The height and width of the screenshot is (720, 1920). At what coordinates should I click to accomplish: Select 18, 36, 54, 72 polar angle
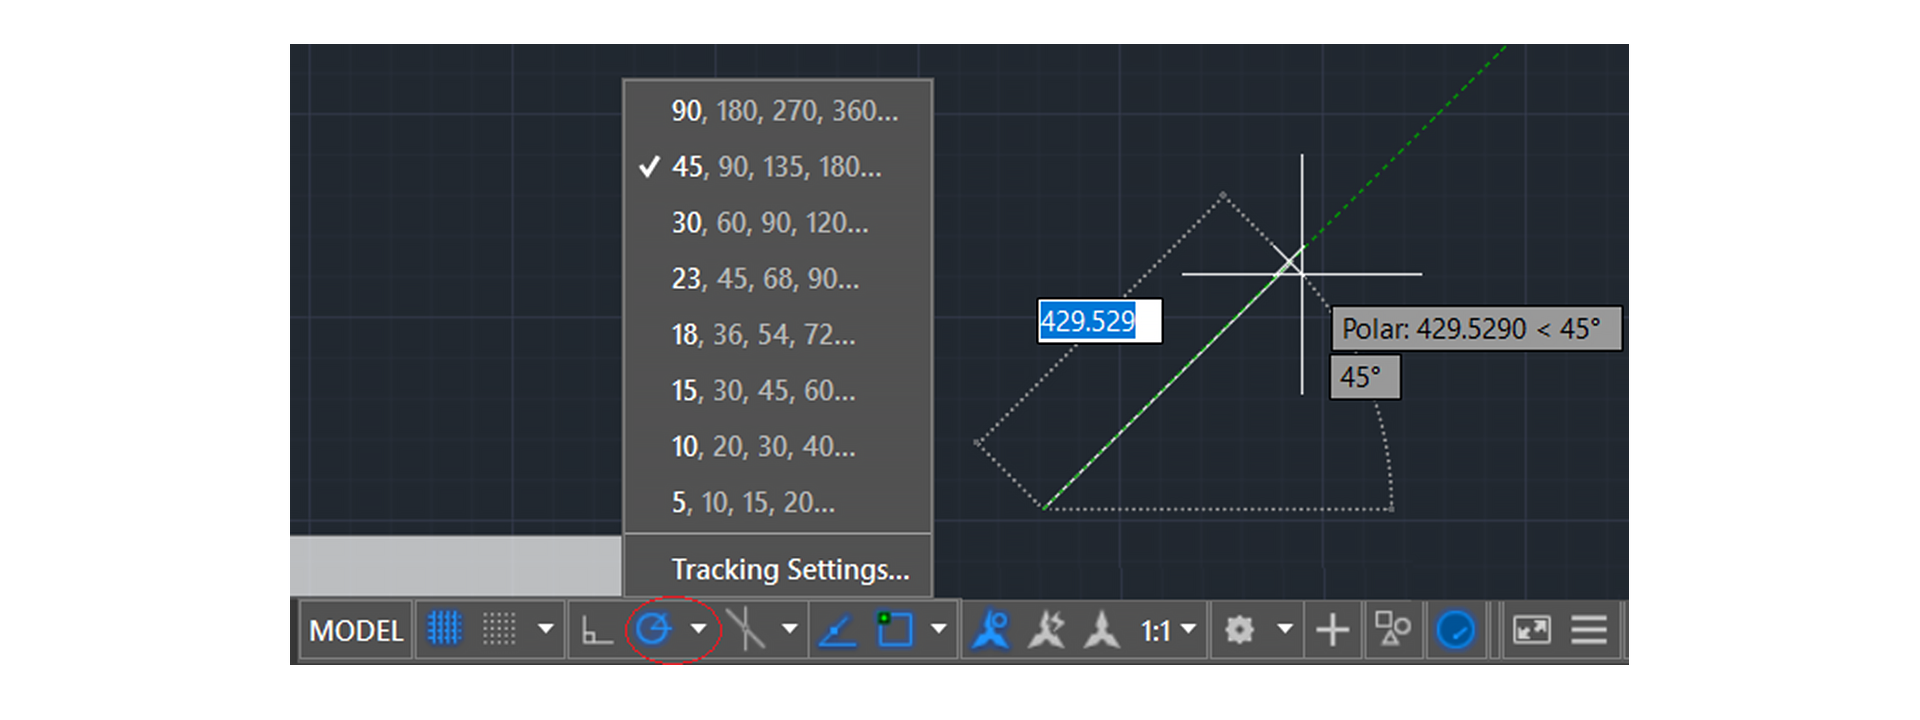tap(778, 334)
